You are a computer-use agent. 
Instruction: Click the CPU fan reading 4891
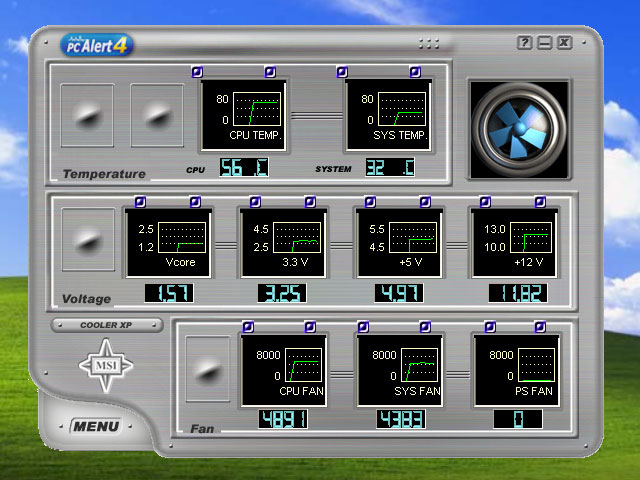click(x=283, y=420)
